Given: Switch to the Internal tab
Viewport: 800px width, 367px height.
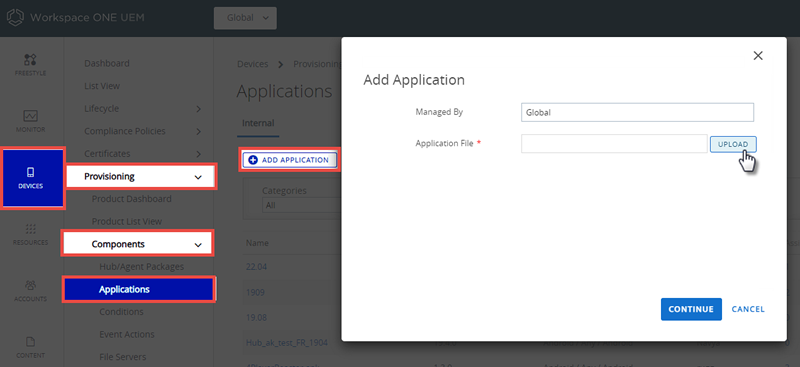Looking at the screenshot, I should pyautogui.click(x=258, y=123).
